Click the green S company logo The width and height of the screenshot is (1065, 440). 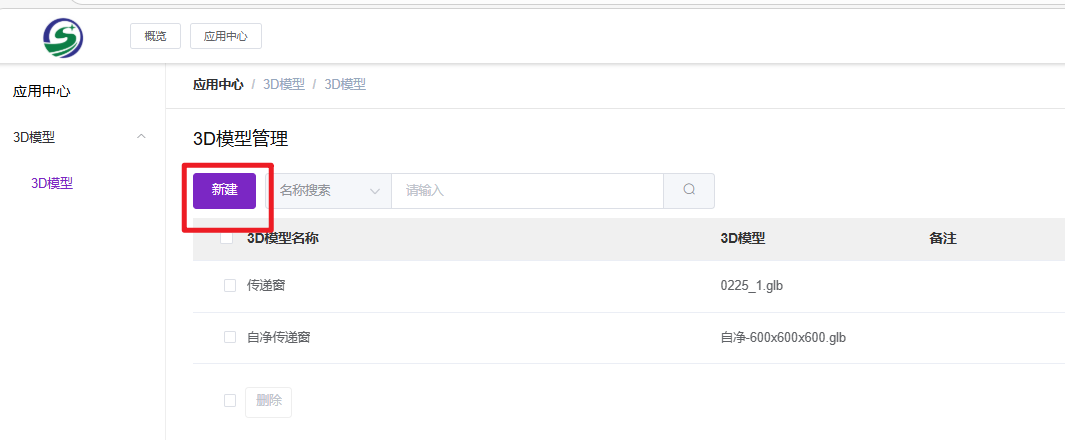tap(63, 37)
